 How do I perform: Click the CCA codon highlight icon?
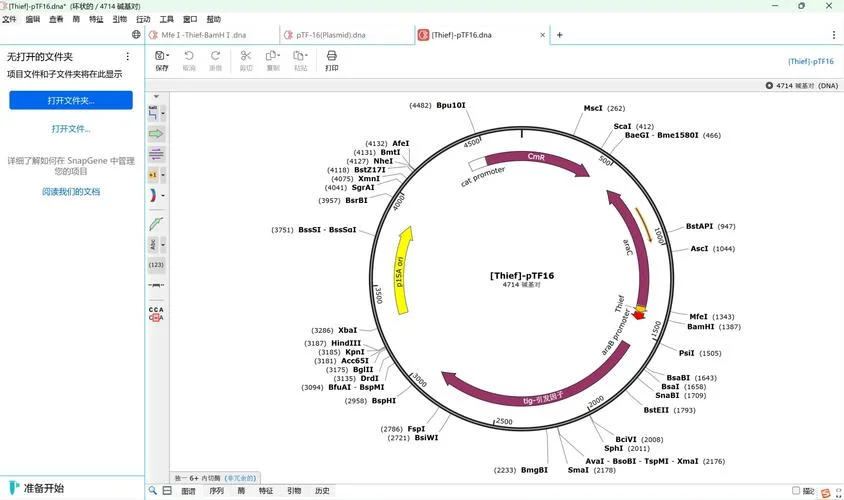[x=156, y=314]
